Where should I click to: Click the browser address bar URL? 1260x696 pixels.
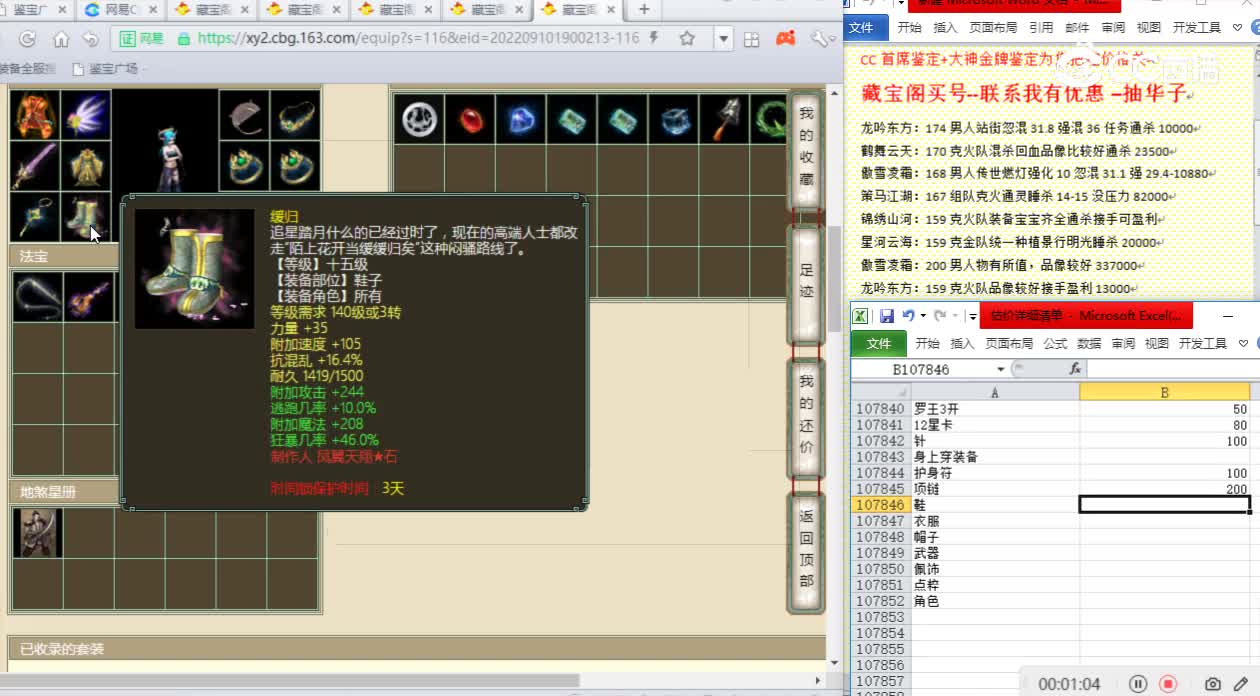(418, 39)
